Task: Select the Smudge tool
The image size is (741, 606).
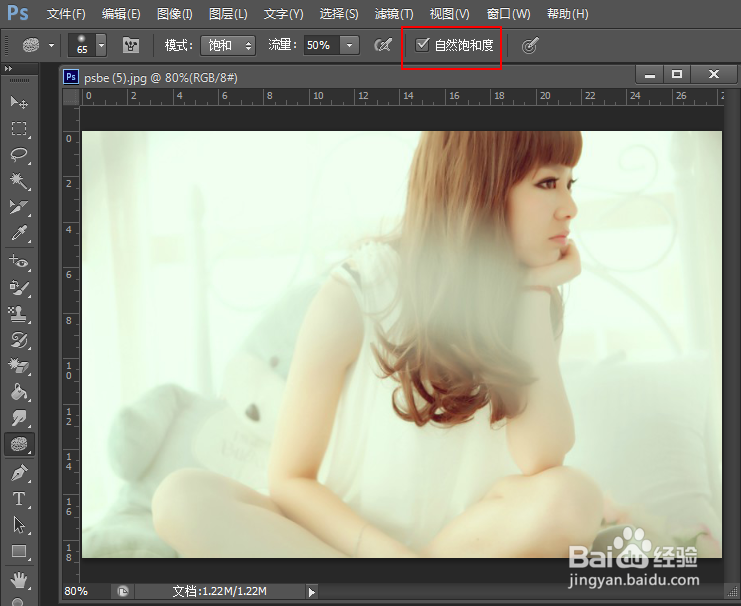Action: point(19,417)
